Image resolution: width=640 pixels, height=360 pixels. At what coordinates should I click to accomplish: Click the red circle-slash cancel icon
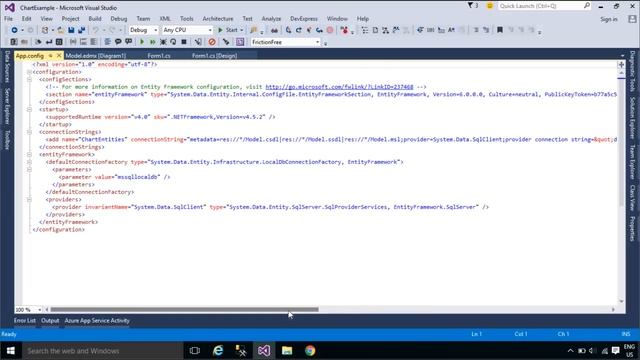[212, 42]
